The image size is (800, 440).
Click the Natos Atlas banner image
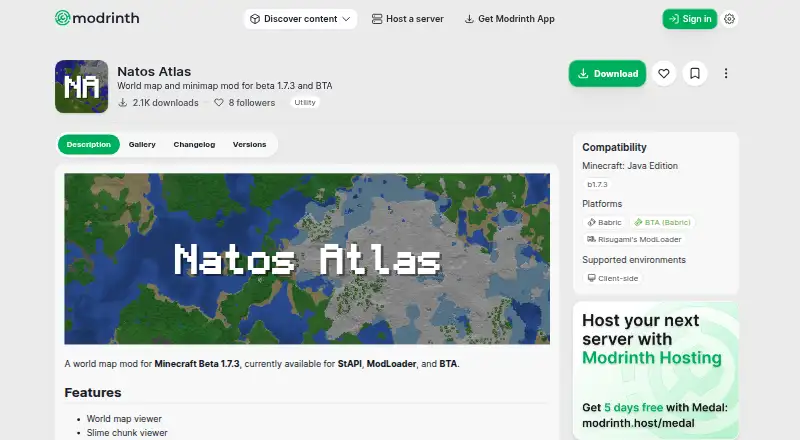tap(307, 259)
